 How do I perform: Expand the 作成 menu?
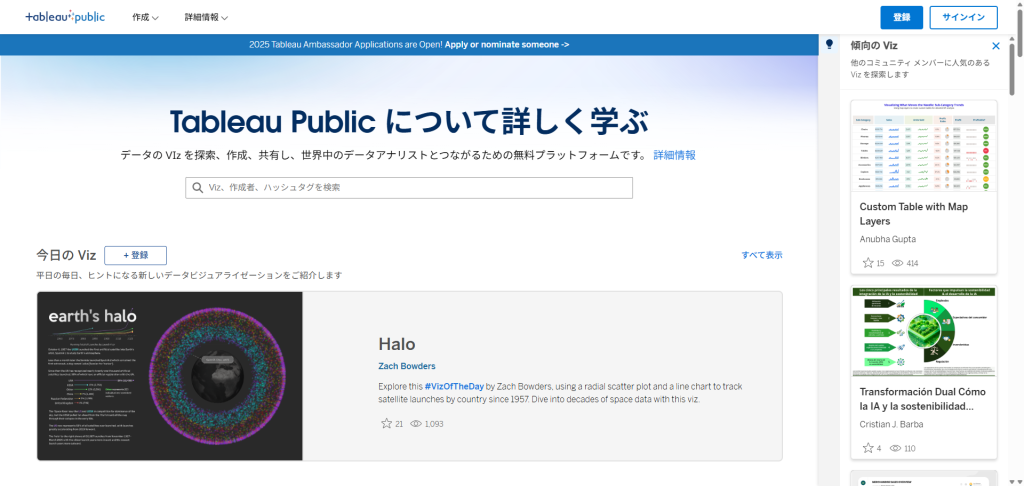[145, 18]
